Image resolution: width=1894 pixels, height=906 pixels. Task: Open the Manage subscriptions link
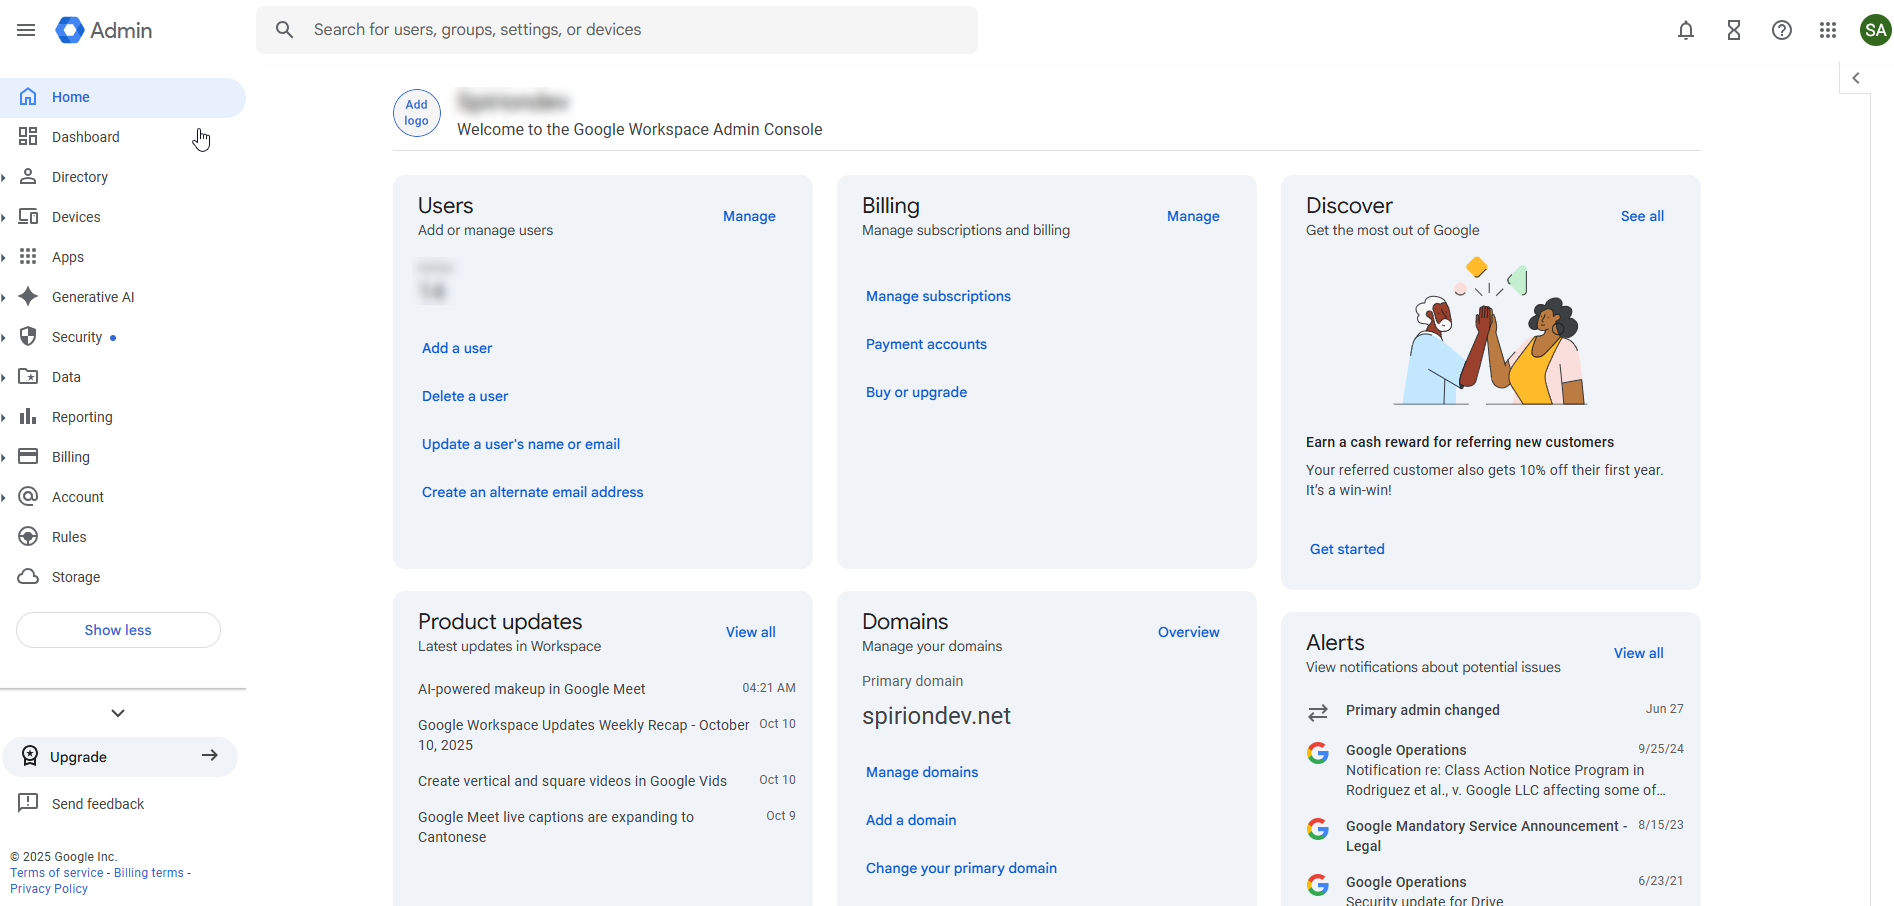coord(938,296)
